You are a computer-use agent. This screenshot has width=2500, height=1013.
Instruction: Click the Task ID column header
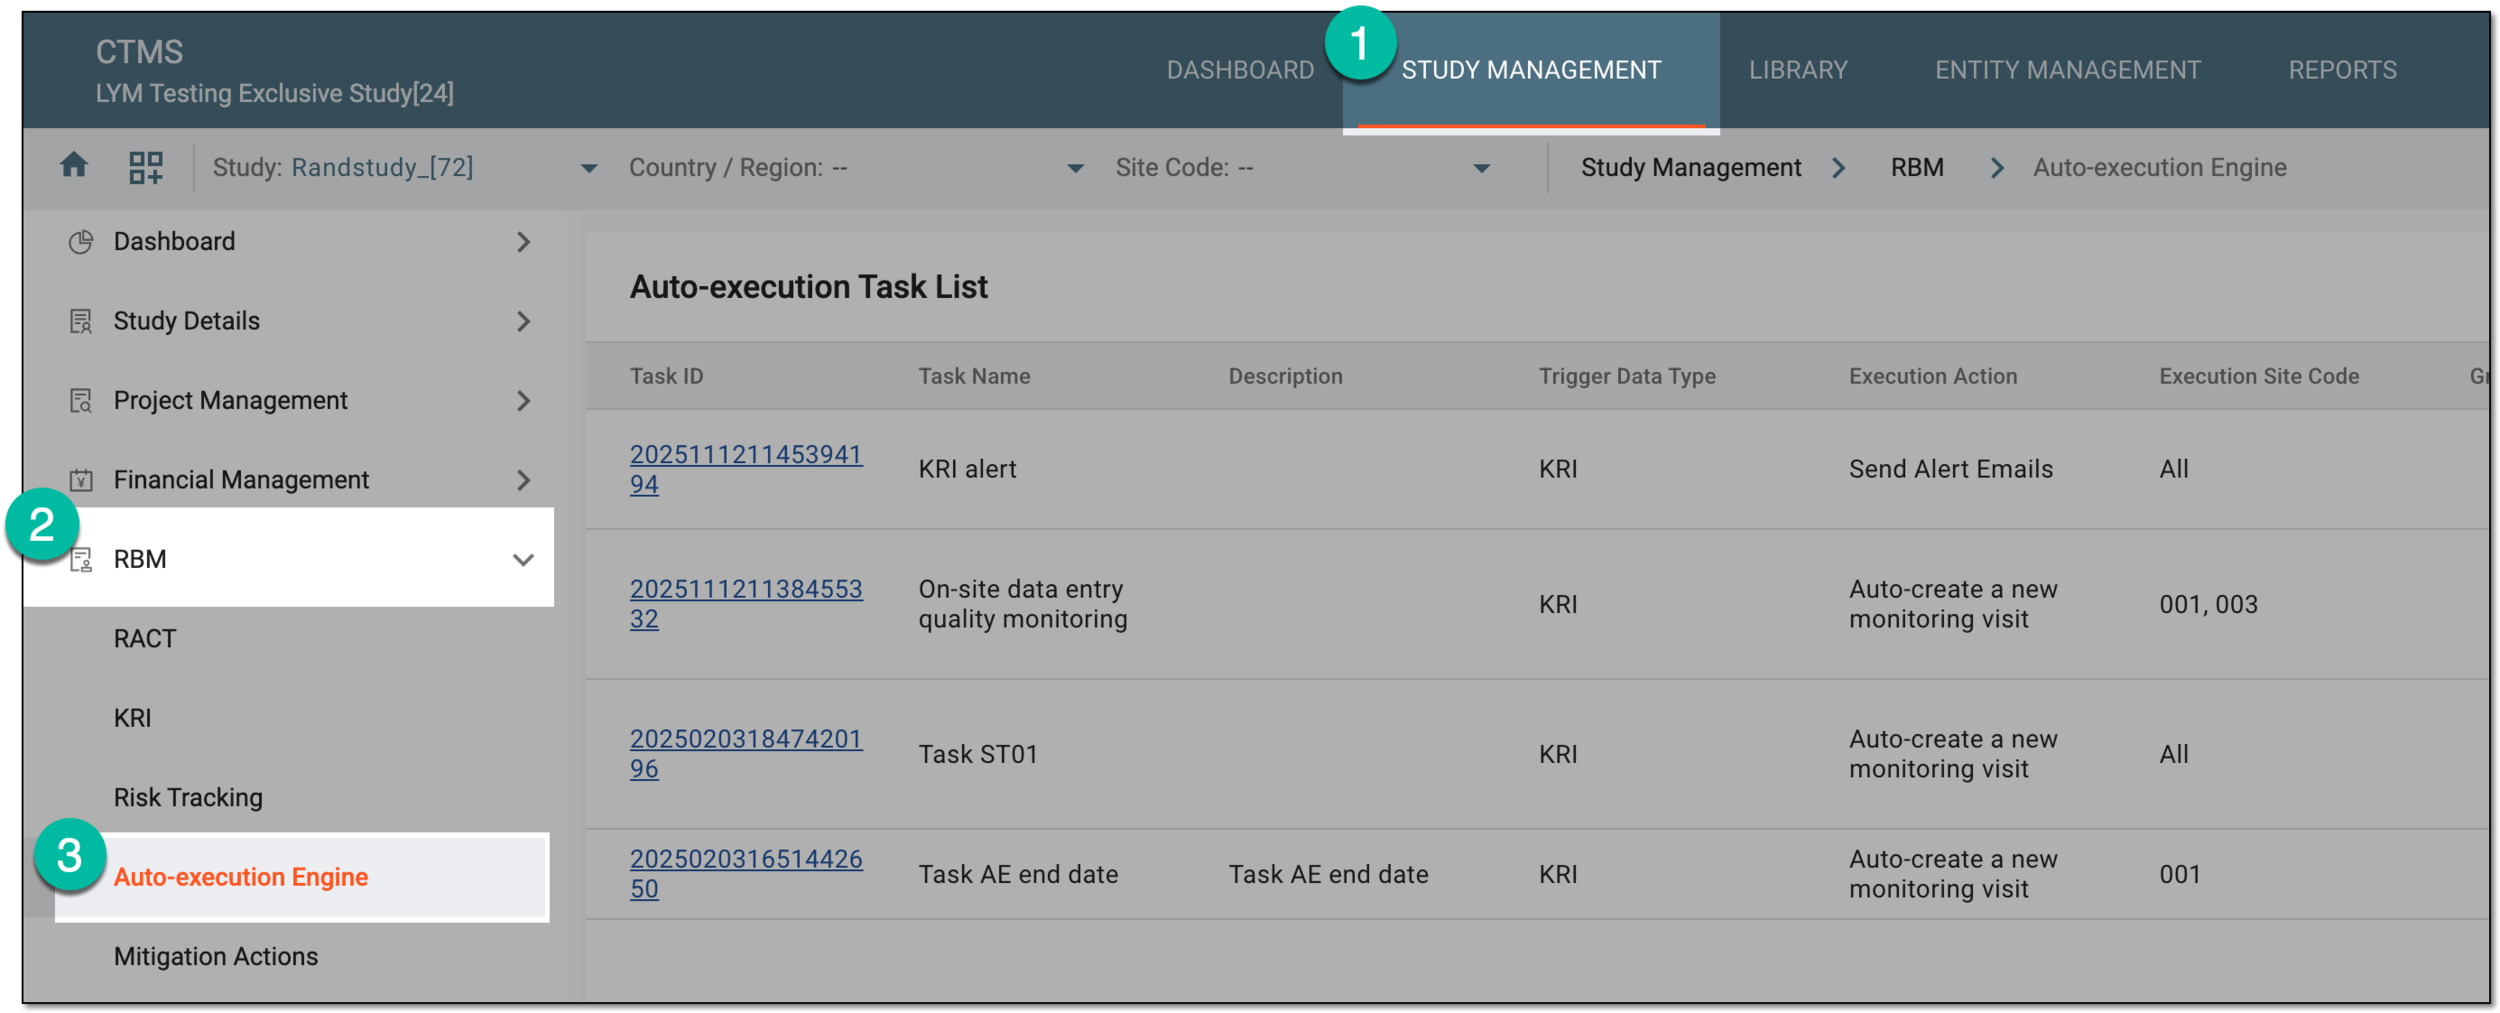coord(666,377)
